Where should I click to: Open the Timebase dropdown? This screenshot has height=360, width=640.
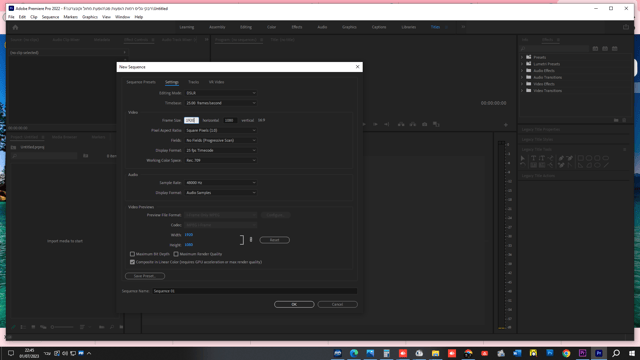pyautogui.click(x=221, y=103)
